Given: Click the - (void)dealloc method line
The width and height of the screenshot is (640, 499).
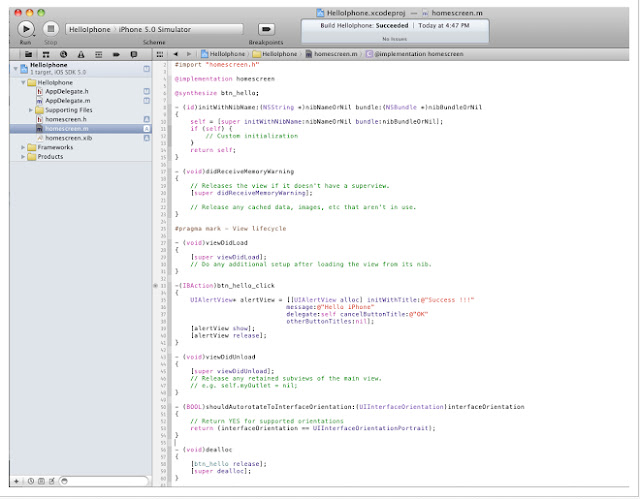Looking at the screenshot, I should pos(203,450).
